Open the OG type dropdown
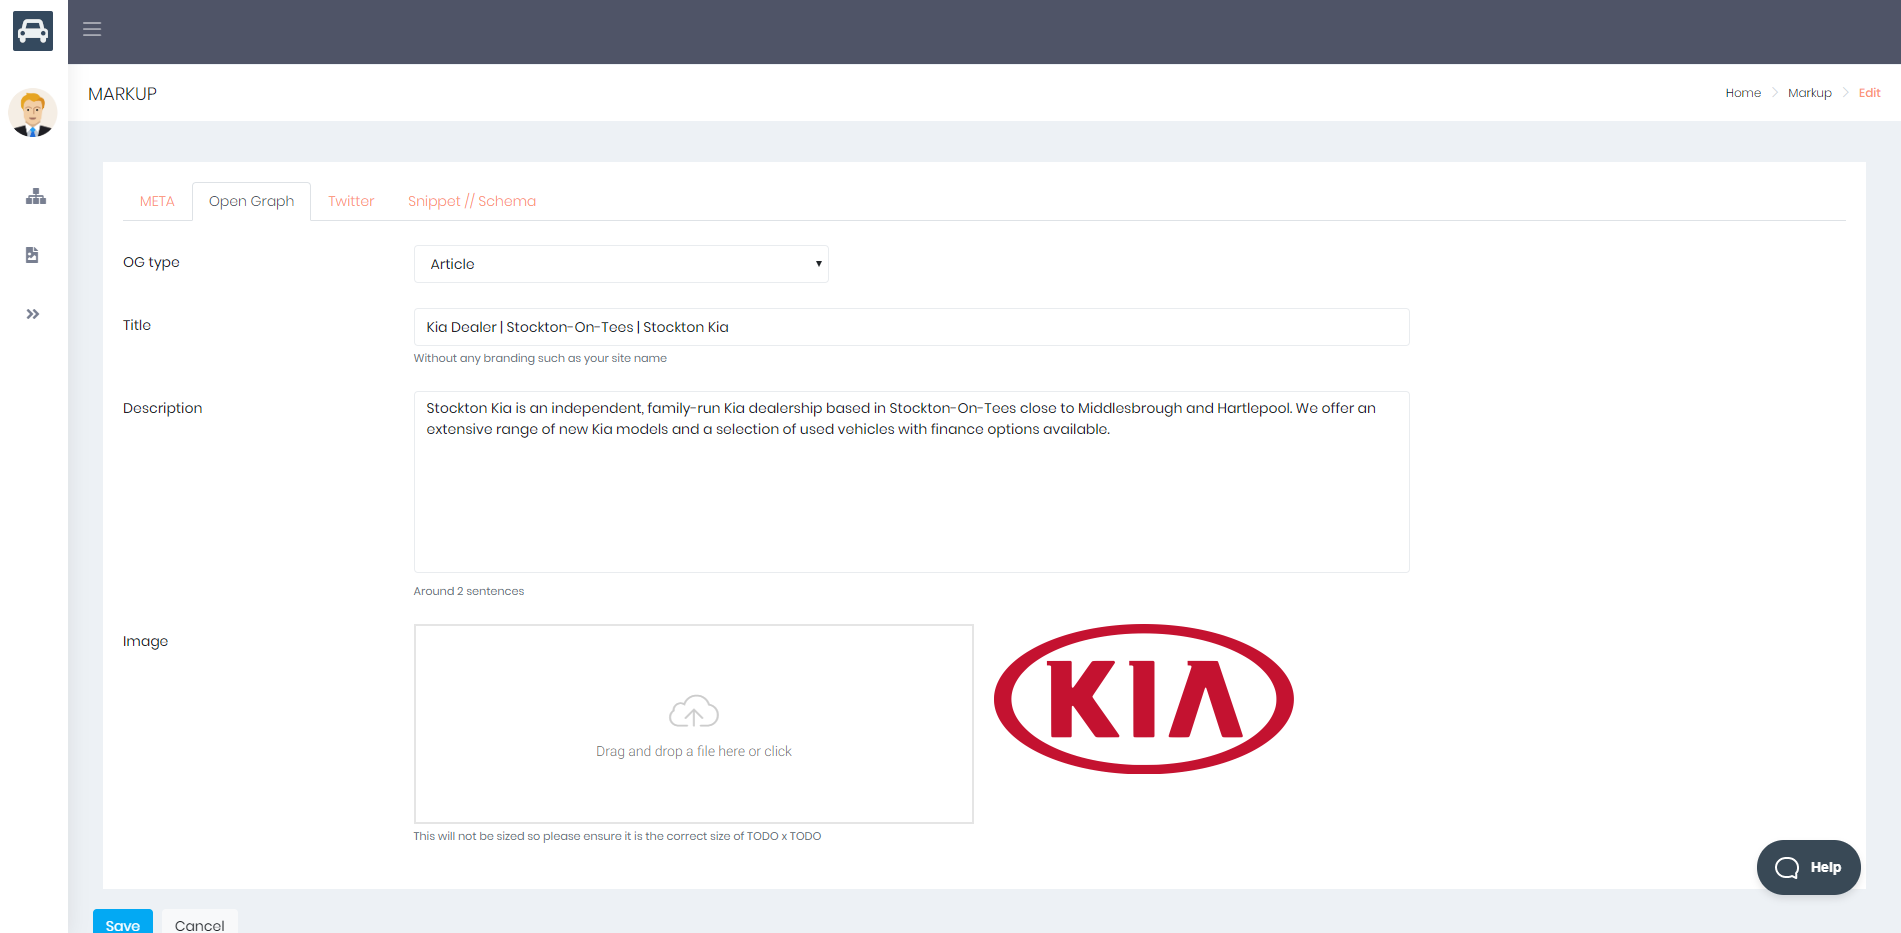Viewport: 1901px width, 933px height. coord(621,264)
